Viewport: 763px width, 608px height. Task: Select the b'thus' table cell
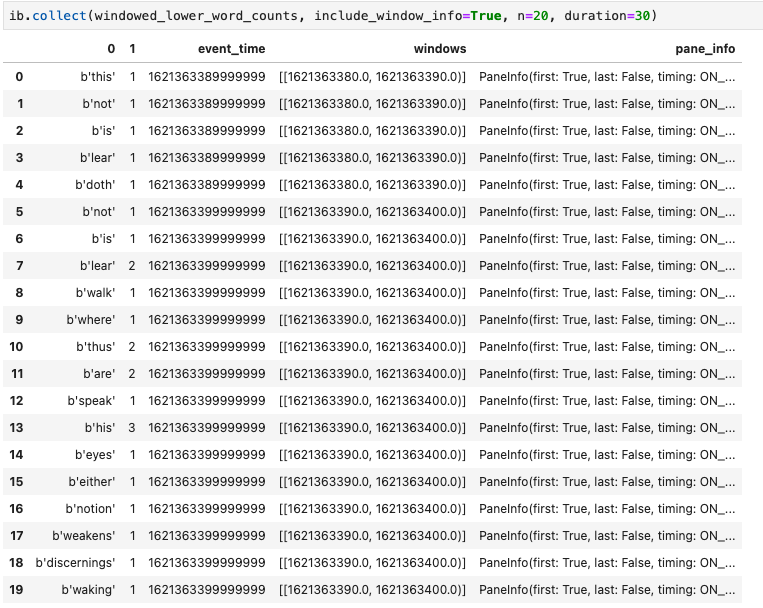pos(94,346)
